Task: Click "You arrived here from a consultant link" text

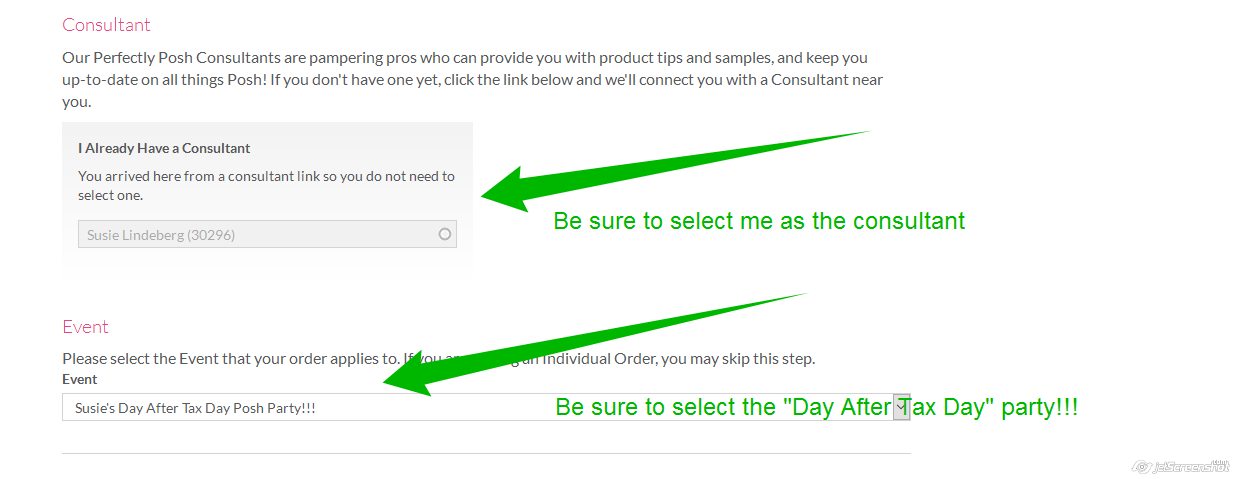Action: (266, 176)
